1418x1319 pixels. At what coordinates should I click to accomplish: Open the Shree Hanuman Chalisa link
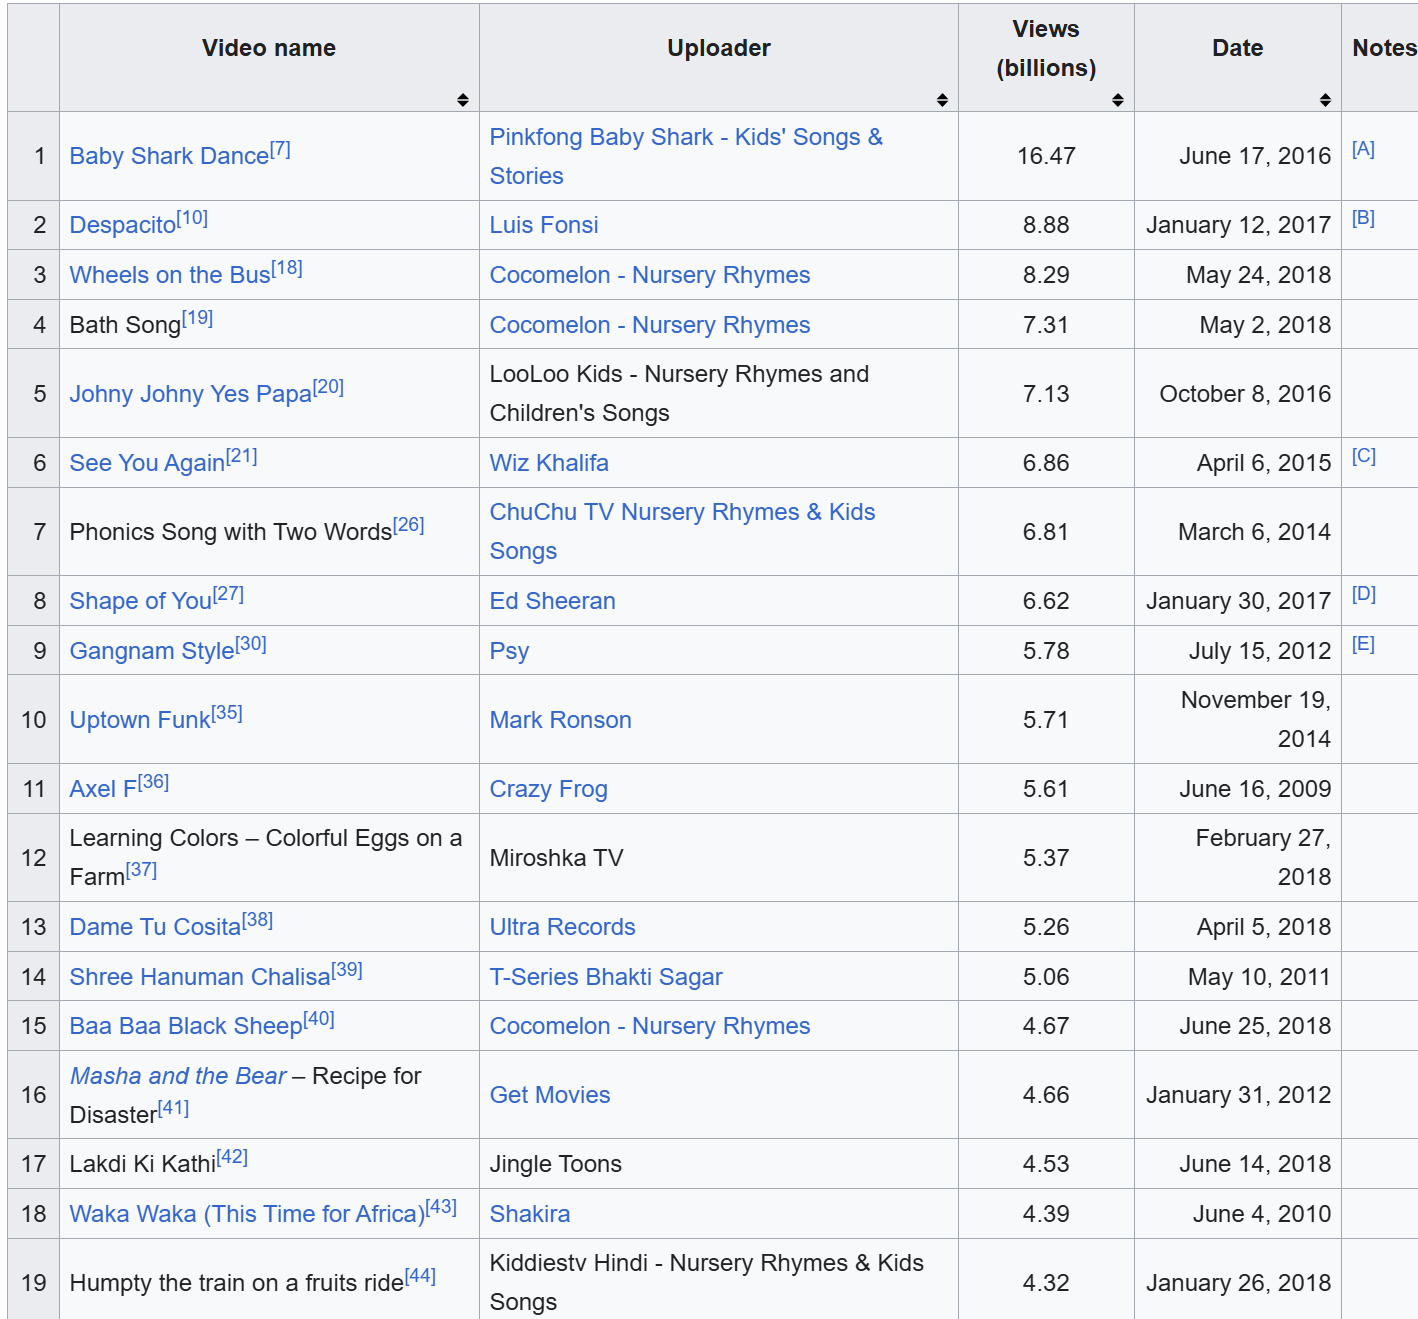pyautogui.click(x=200, y=977)
